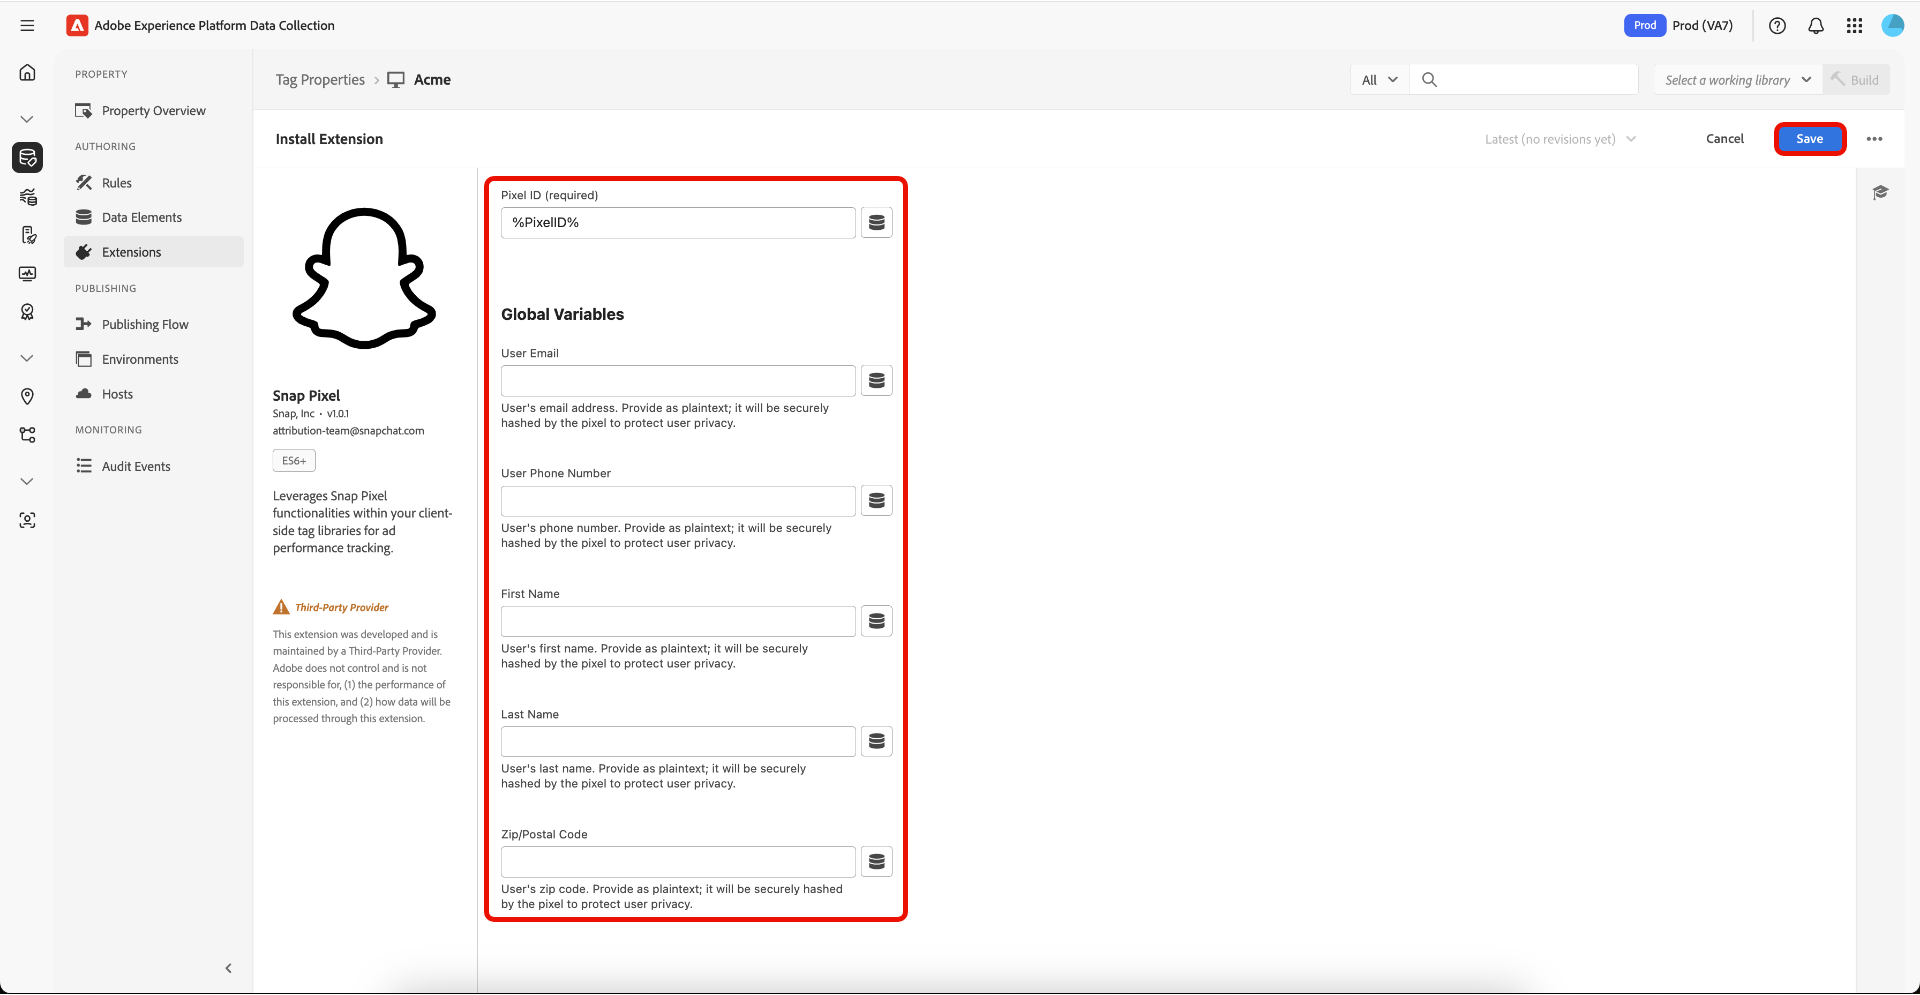Screen dimensions: 1920x995
Task: Go to Home in the left rail
Action: [x=28, y=73]
